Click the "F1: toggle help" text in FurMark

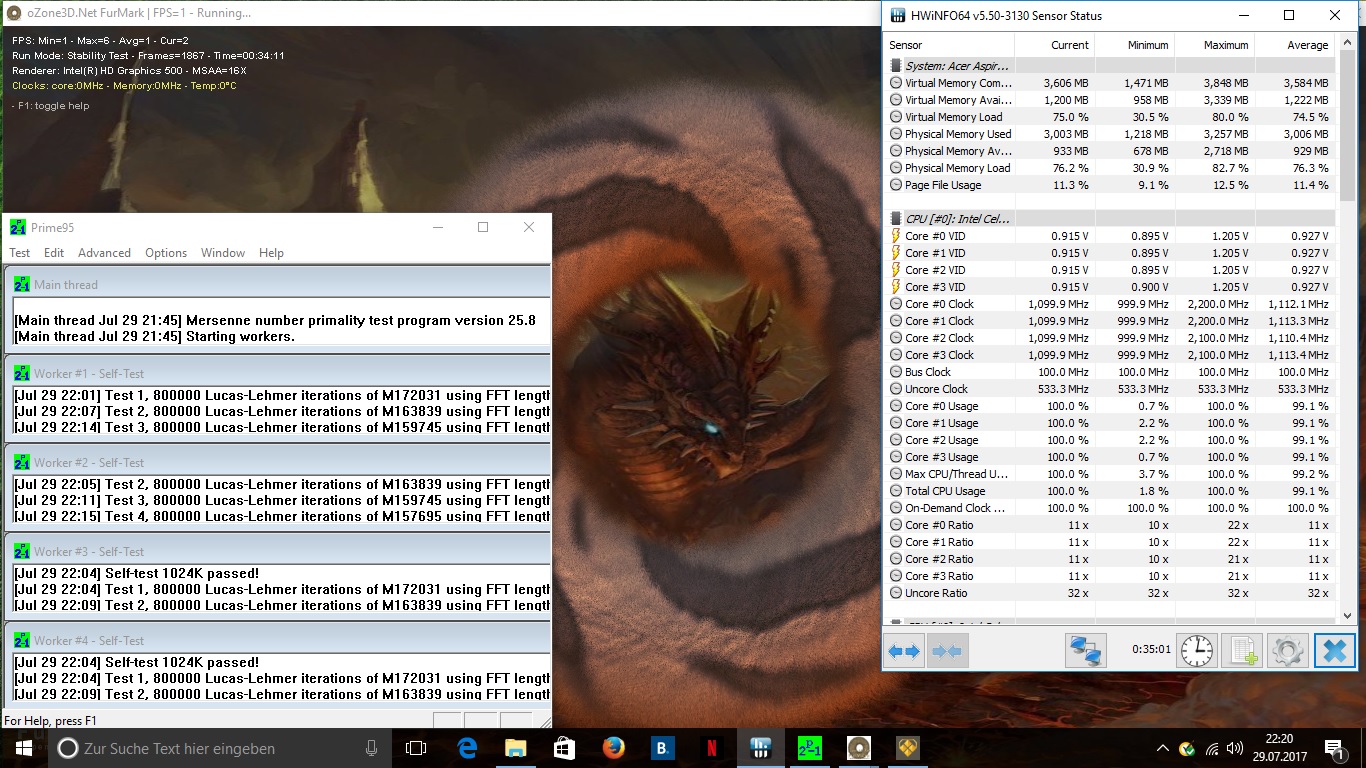tap(50, 106)
